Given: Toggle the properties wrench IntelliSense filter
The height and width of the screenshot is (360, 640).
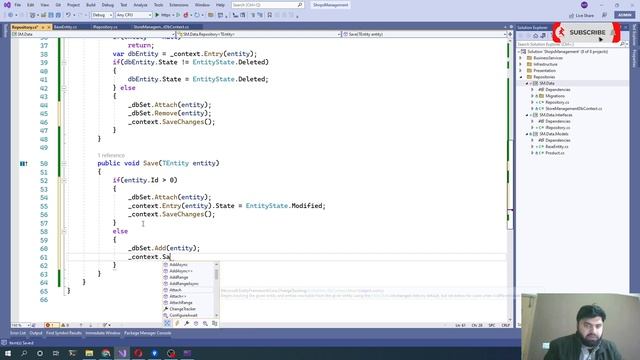Looking at the screenshot, I should [x=186, y=323].
